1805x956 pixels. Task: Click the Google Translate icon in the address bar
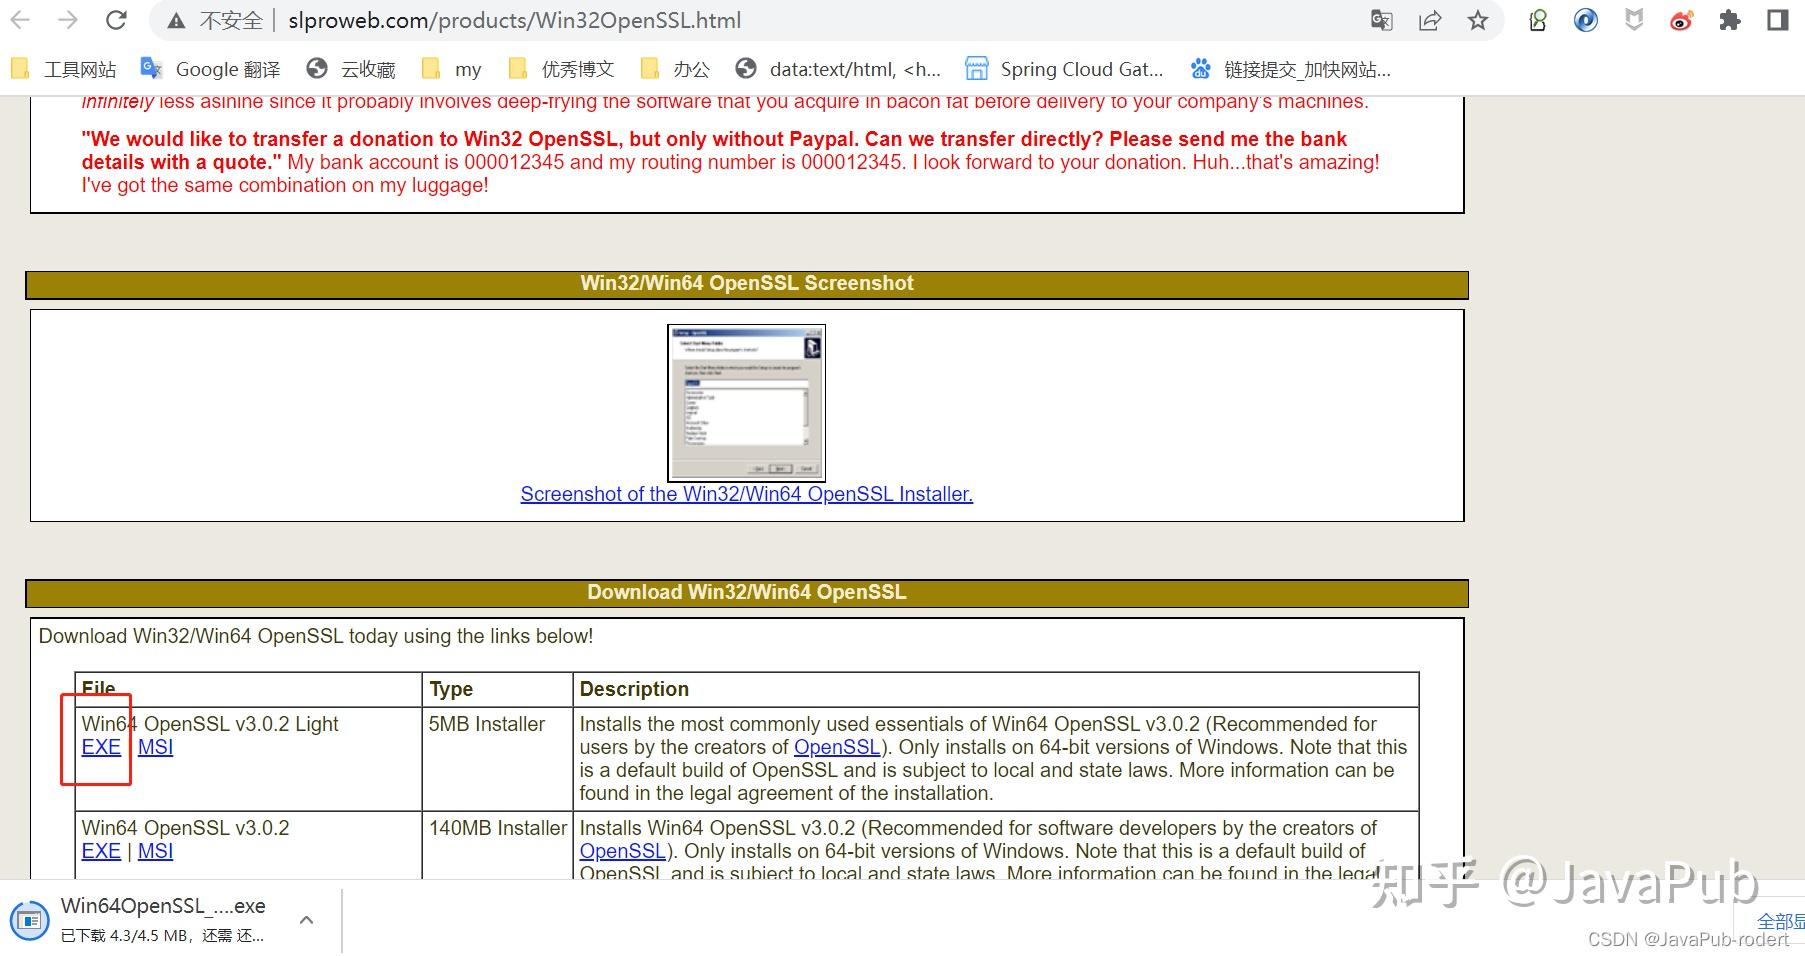point(1382,19)
